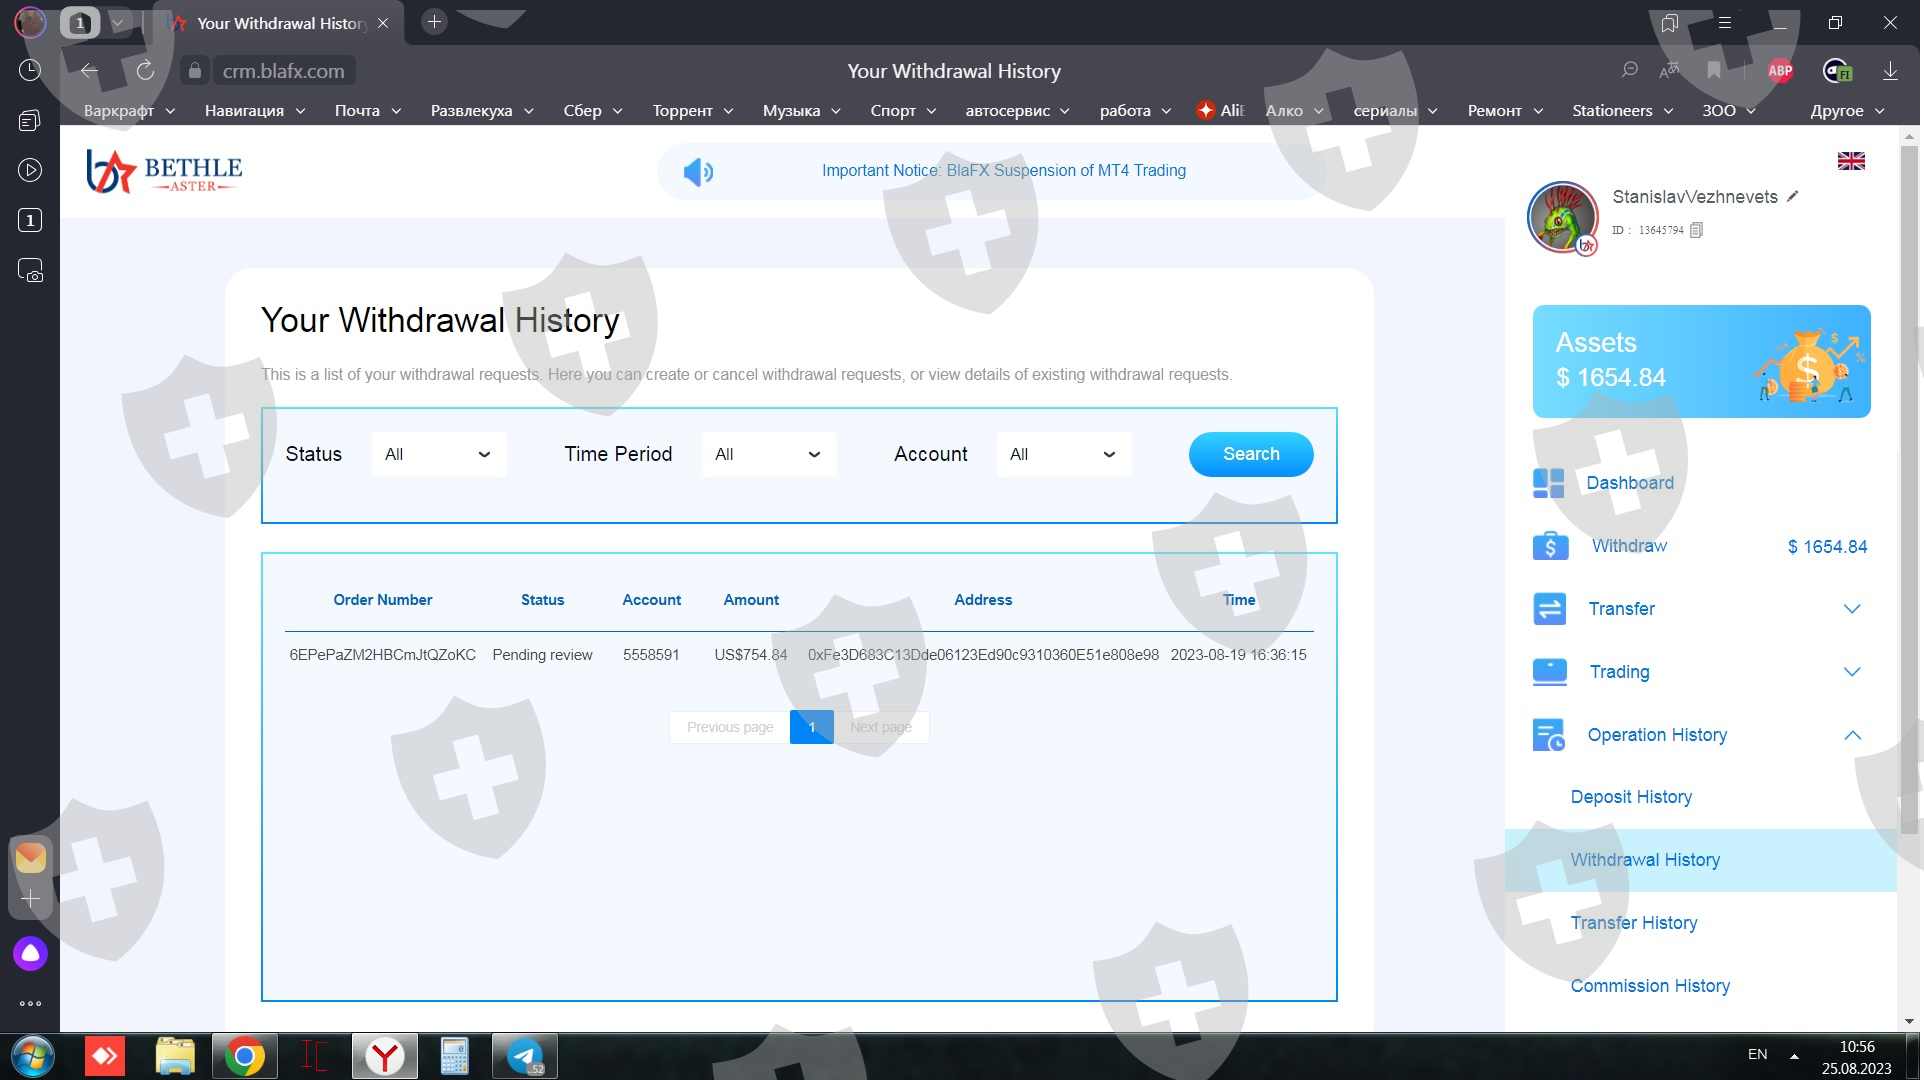The image size is (1924, 1080).
Task: Open the Account filter dropdown
Action: tap(1063, 454)
